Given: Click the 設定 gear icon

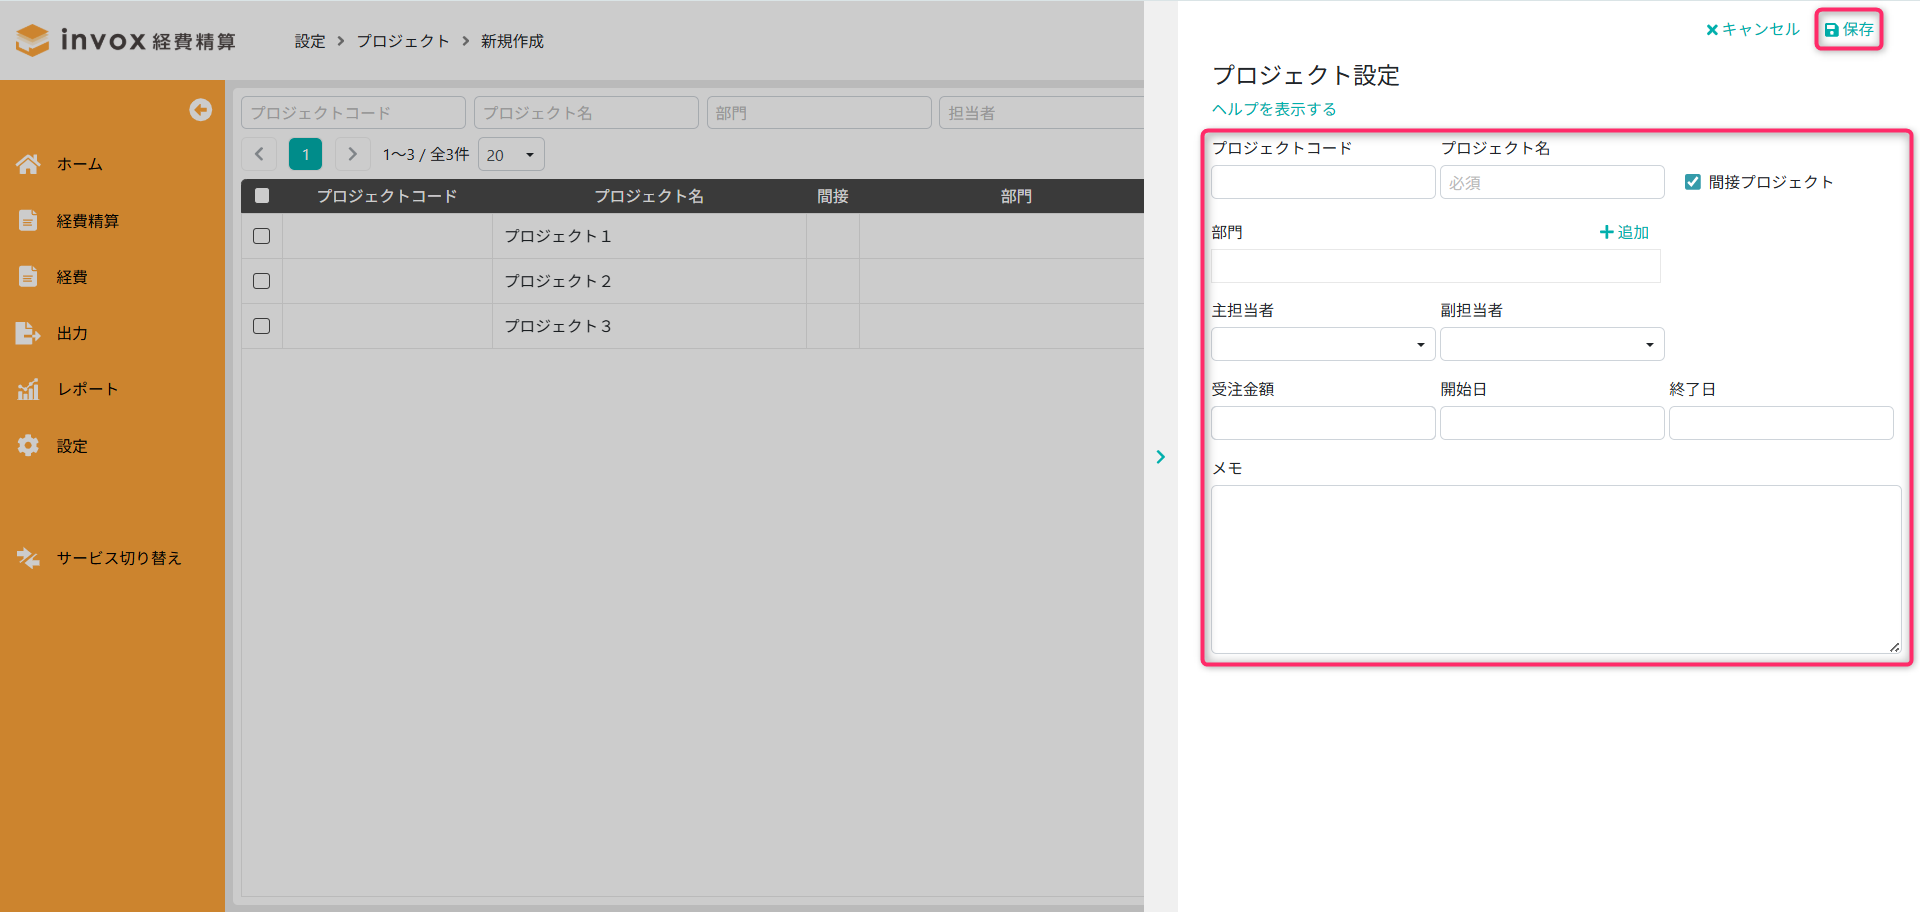Looking at the screenshot, I should pos(28,446).
